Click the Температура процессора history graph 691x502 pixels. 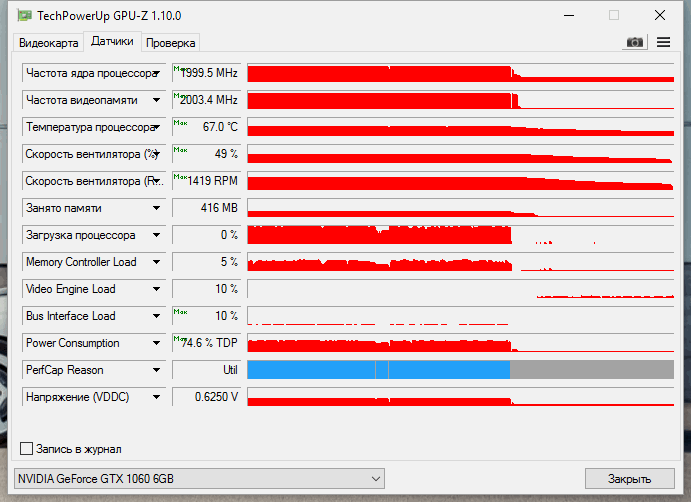(x=461, y=127)
